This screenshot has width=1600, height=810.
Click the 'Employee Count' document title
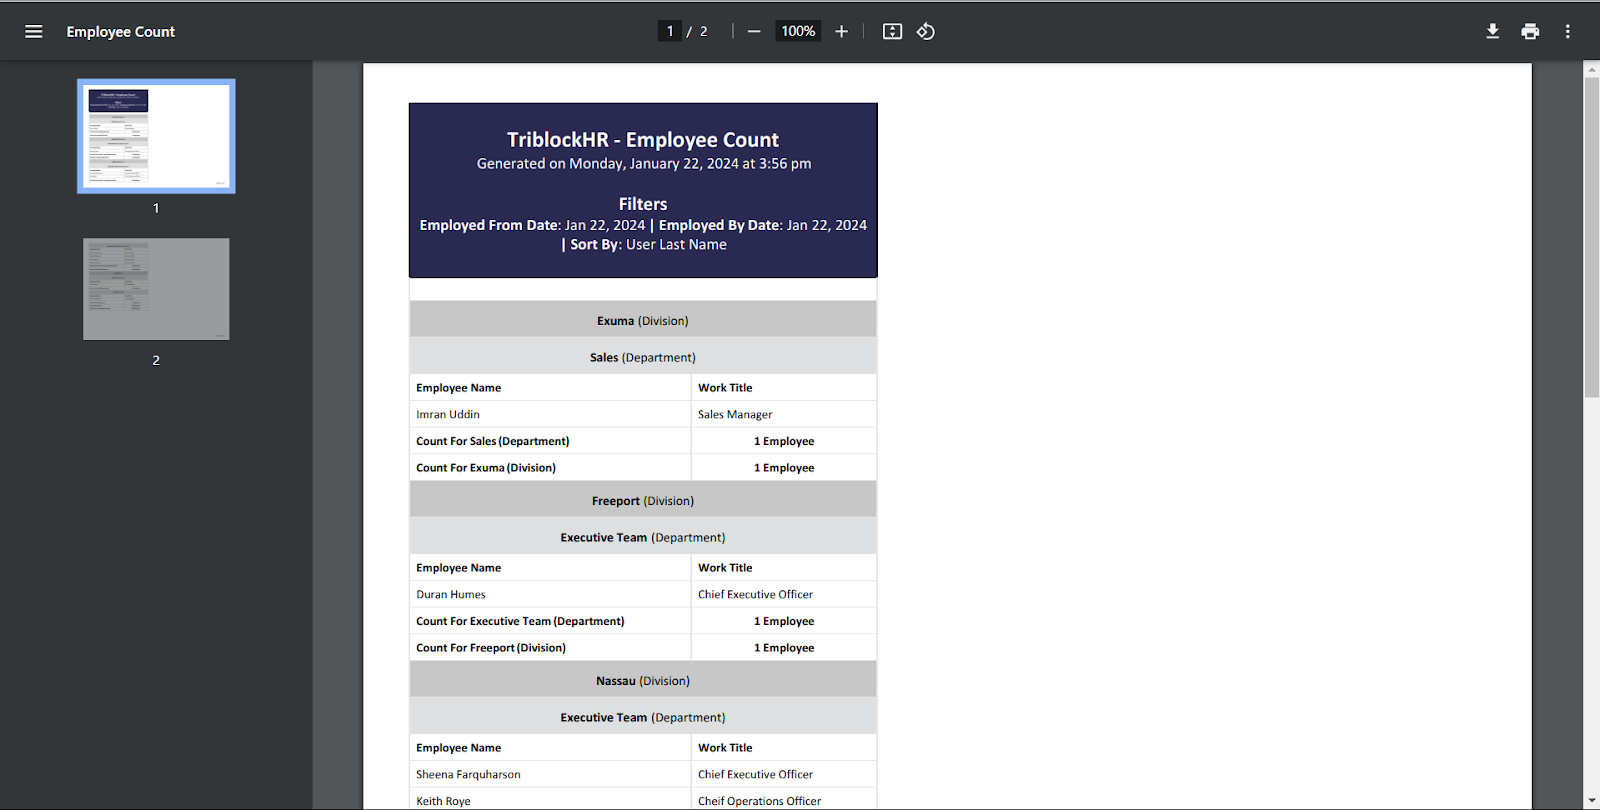click(x=121, y=32)
